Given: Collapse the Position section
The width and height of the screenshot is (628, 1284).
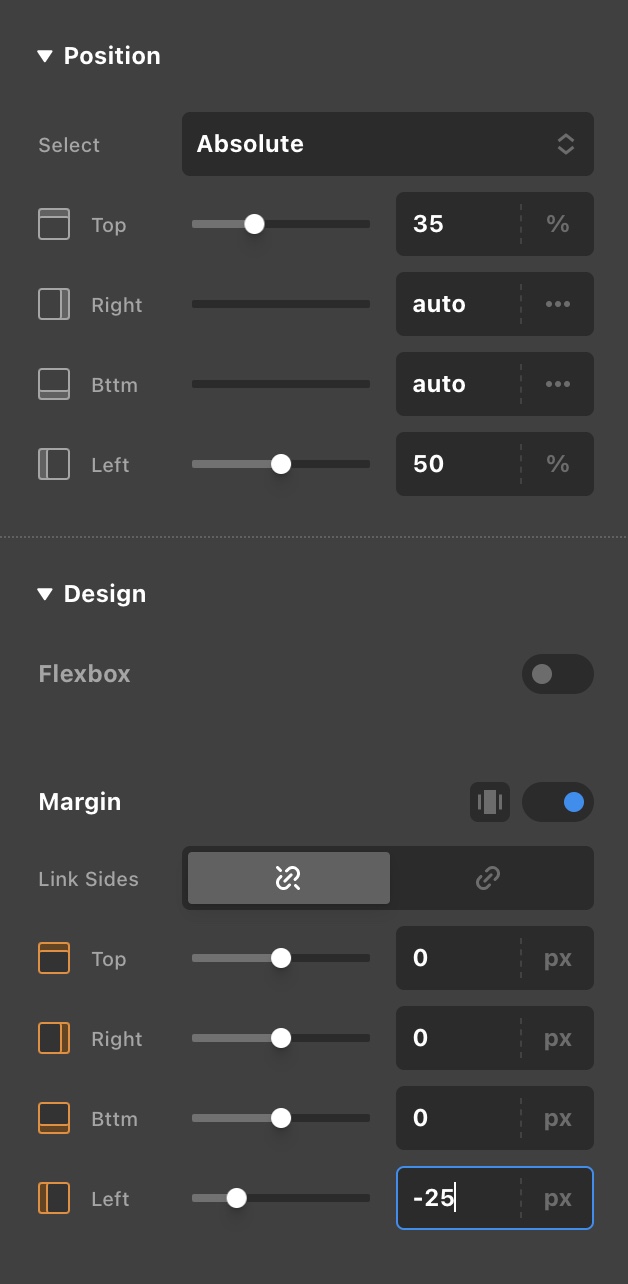Looking at the screenshot, I should [x=44, y=56].
